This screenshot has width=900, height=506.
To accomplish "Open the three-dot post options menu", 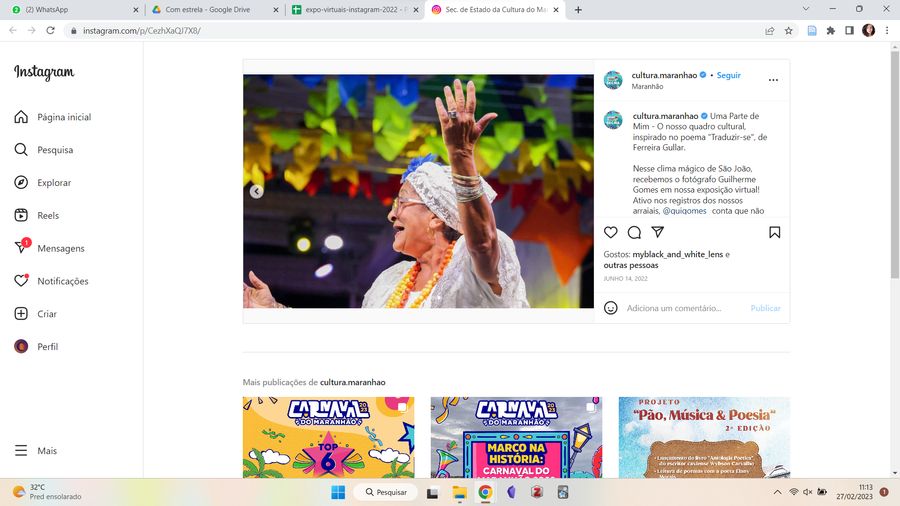I will 773,80.
